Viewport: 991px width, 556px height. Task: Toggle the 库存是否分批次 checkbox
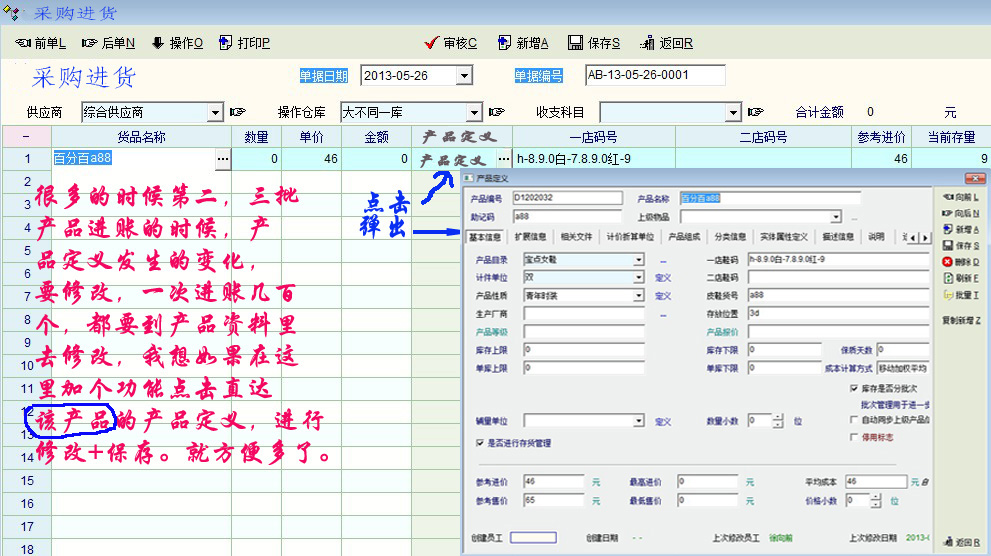coord(853,388)
